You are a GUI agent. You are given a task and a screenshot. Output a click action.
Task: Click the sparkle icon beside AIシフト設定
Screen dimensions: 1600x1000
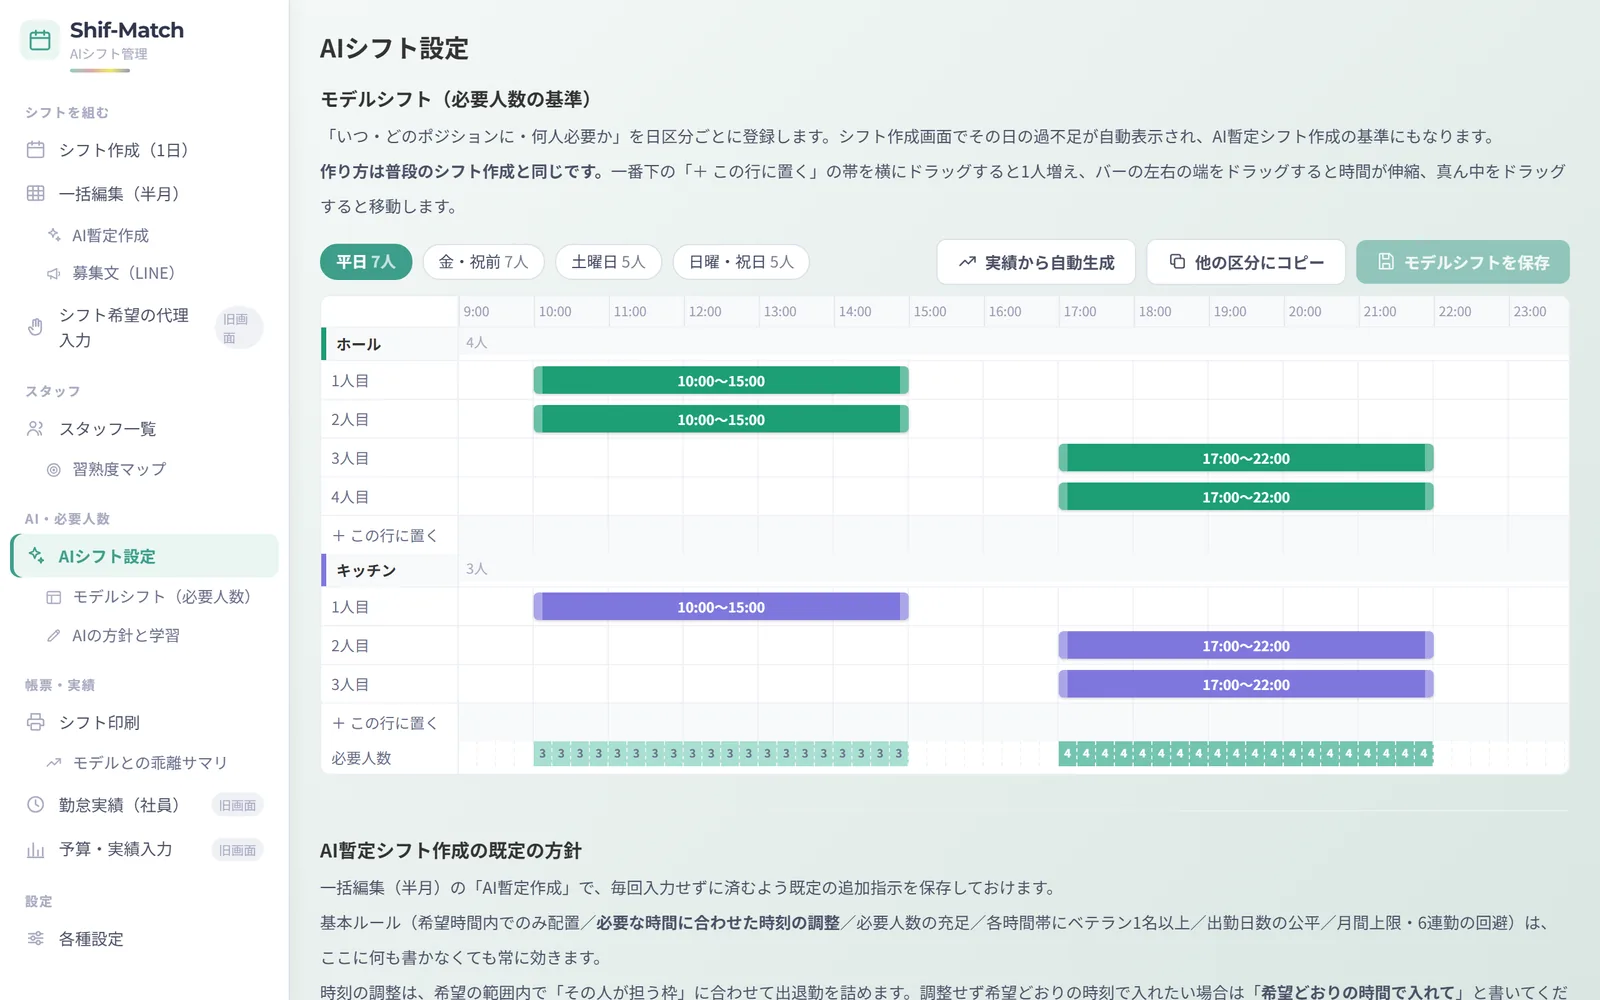coord(36,555)
